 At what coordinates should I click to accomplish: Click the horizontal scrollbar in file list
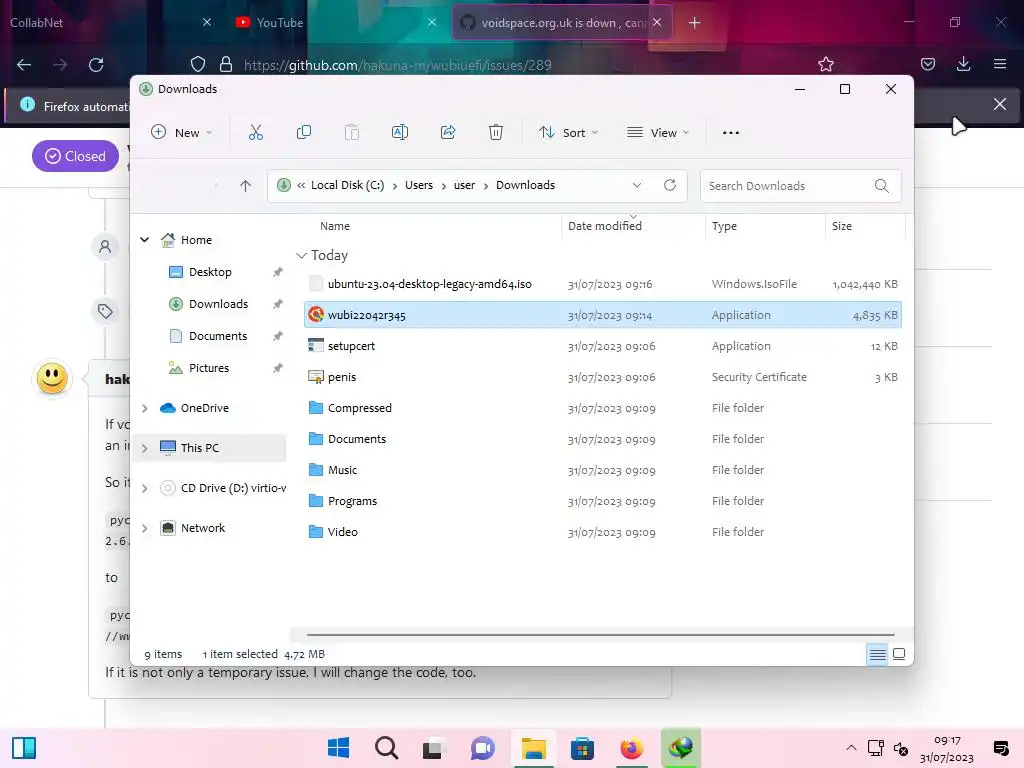(x=600, y=634)
